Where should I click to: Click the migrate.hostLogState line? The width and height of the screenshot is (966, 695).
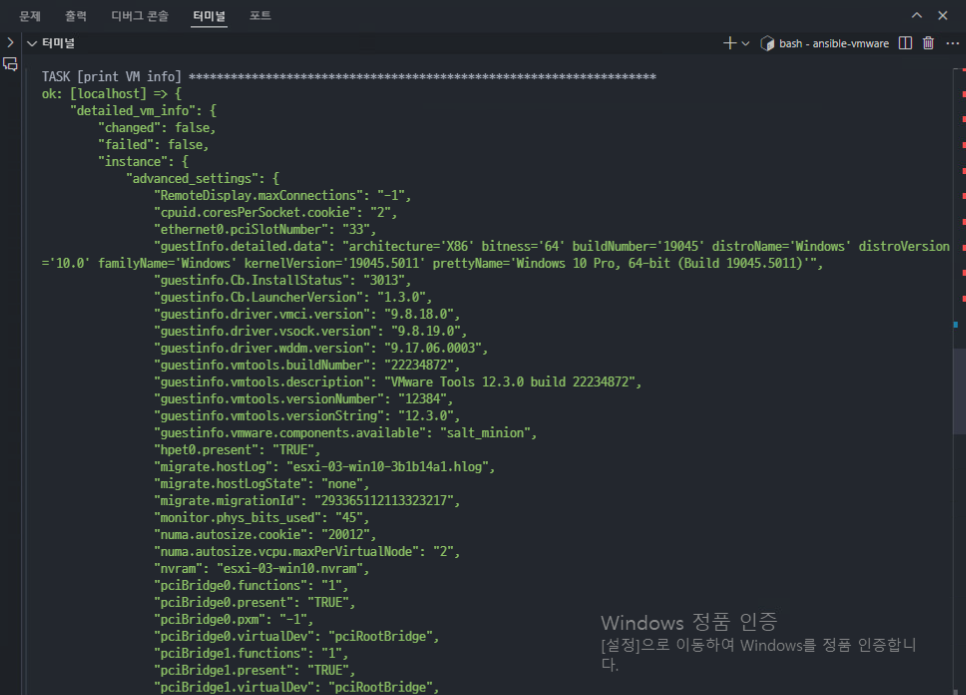click(x=261, y=483)
